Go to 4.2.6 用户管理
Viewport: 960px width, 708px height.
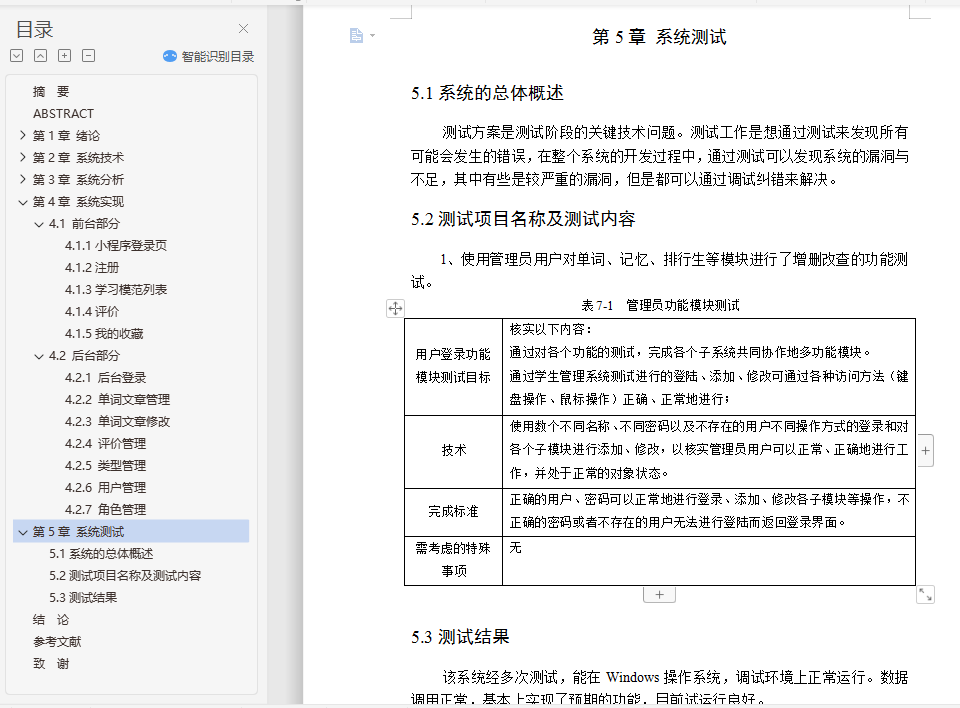[x=105, y=488]
